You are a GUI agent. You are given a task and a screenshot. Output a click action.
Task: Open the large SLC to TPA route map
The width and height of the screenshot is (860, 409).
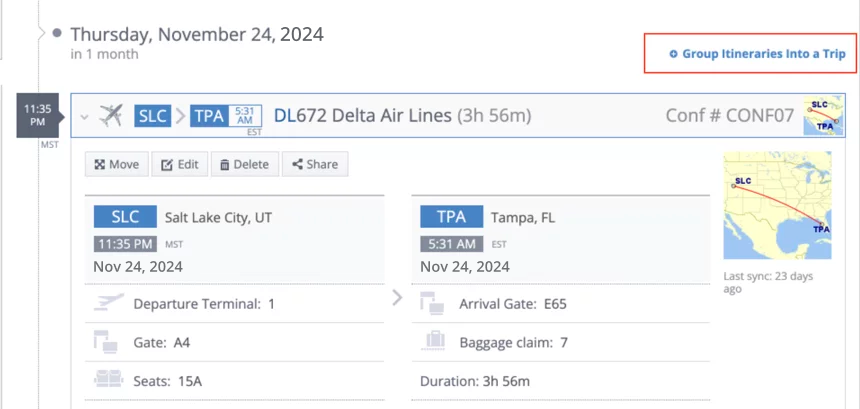pyautogui.click(x=777, y=205)
